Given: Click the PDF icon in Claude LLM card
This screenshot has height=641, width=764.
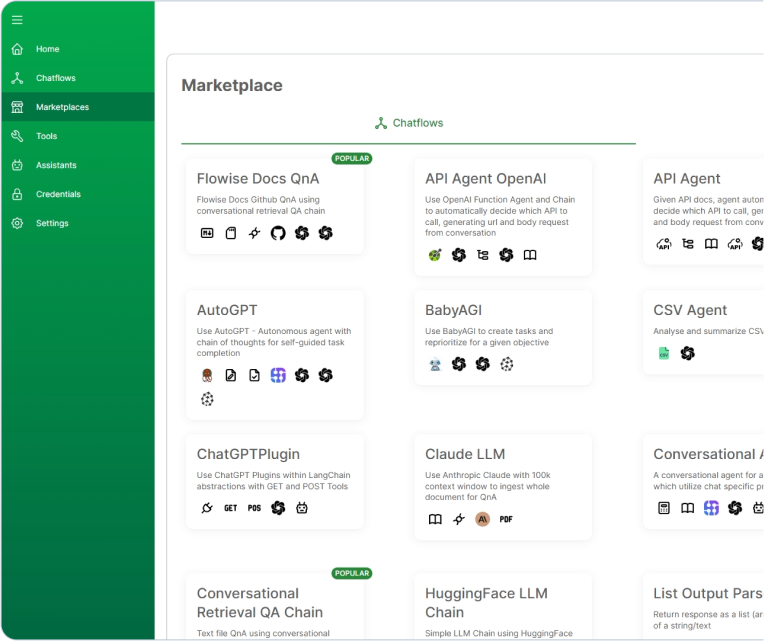Looking at the screenshot, I should coord(506,519).
